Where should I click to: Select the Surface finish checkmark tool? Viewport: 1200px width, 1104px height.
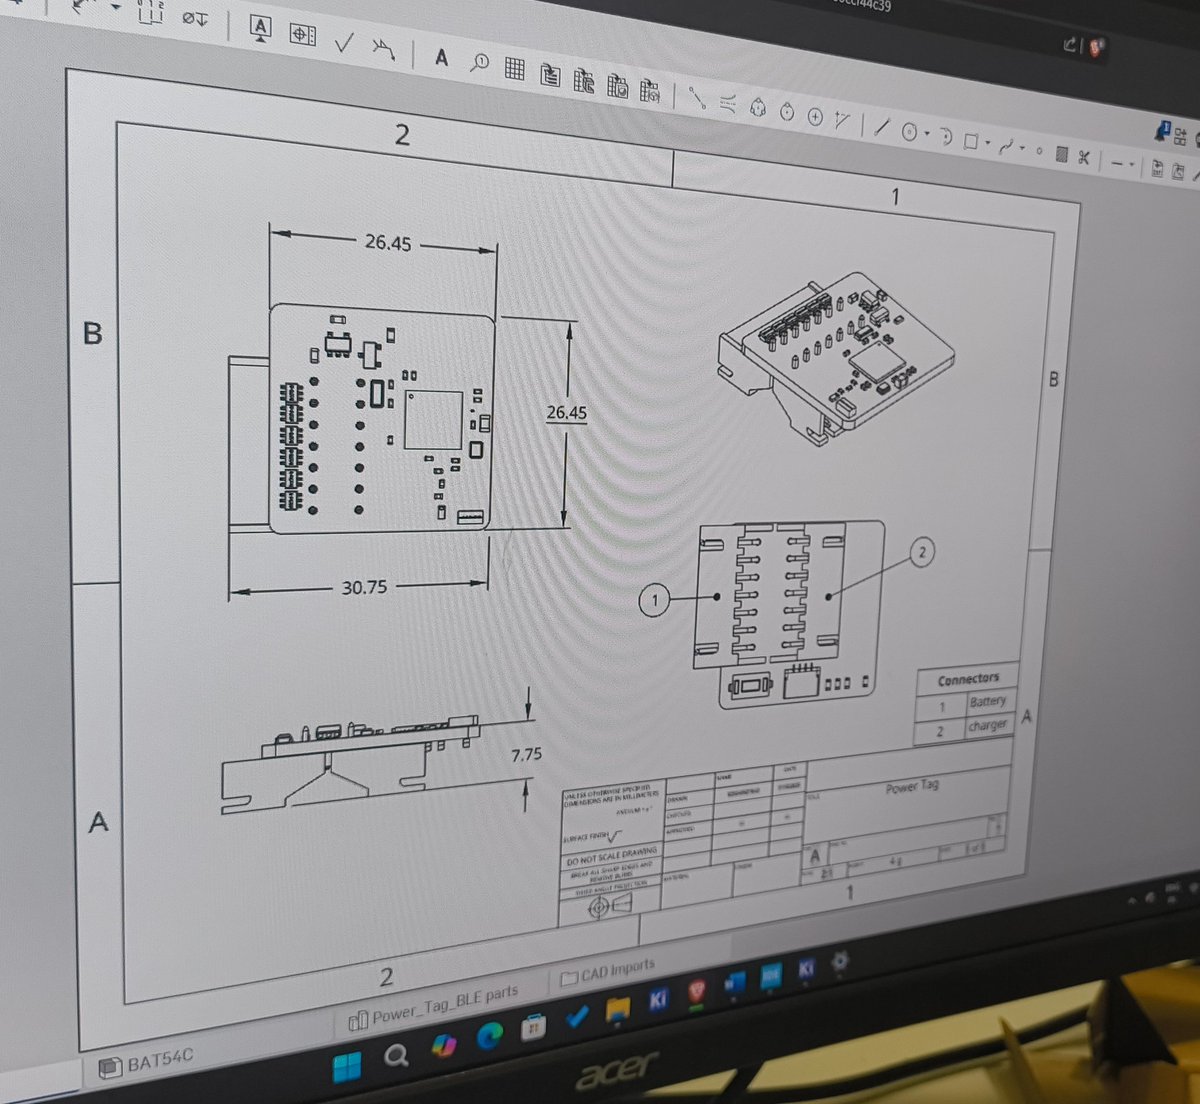[345, 43]
